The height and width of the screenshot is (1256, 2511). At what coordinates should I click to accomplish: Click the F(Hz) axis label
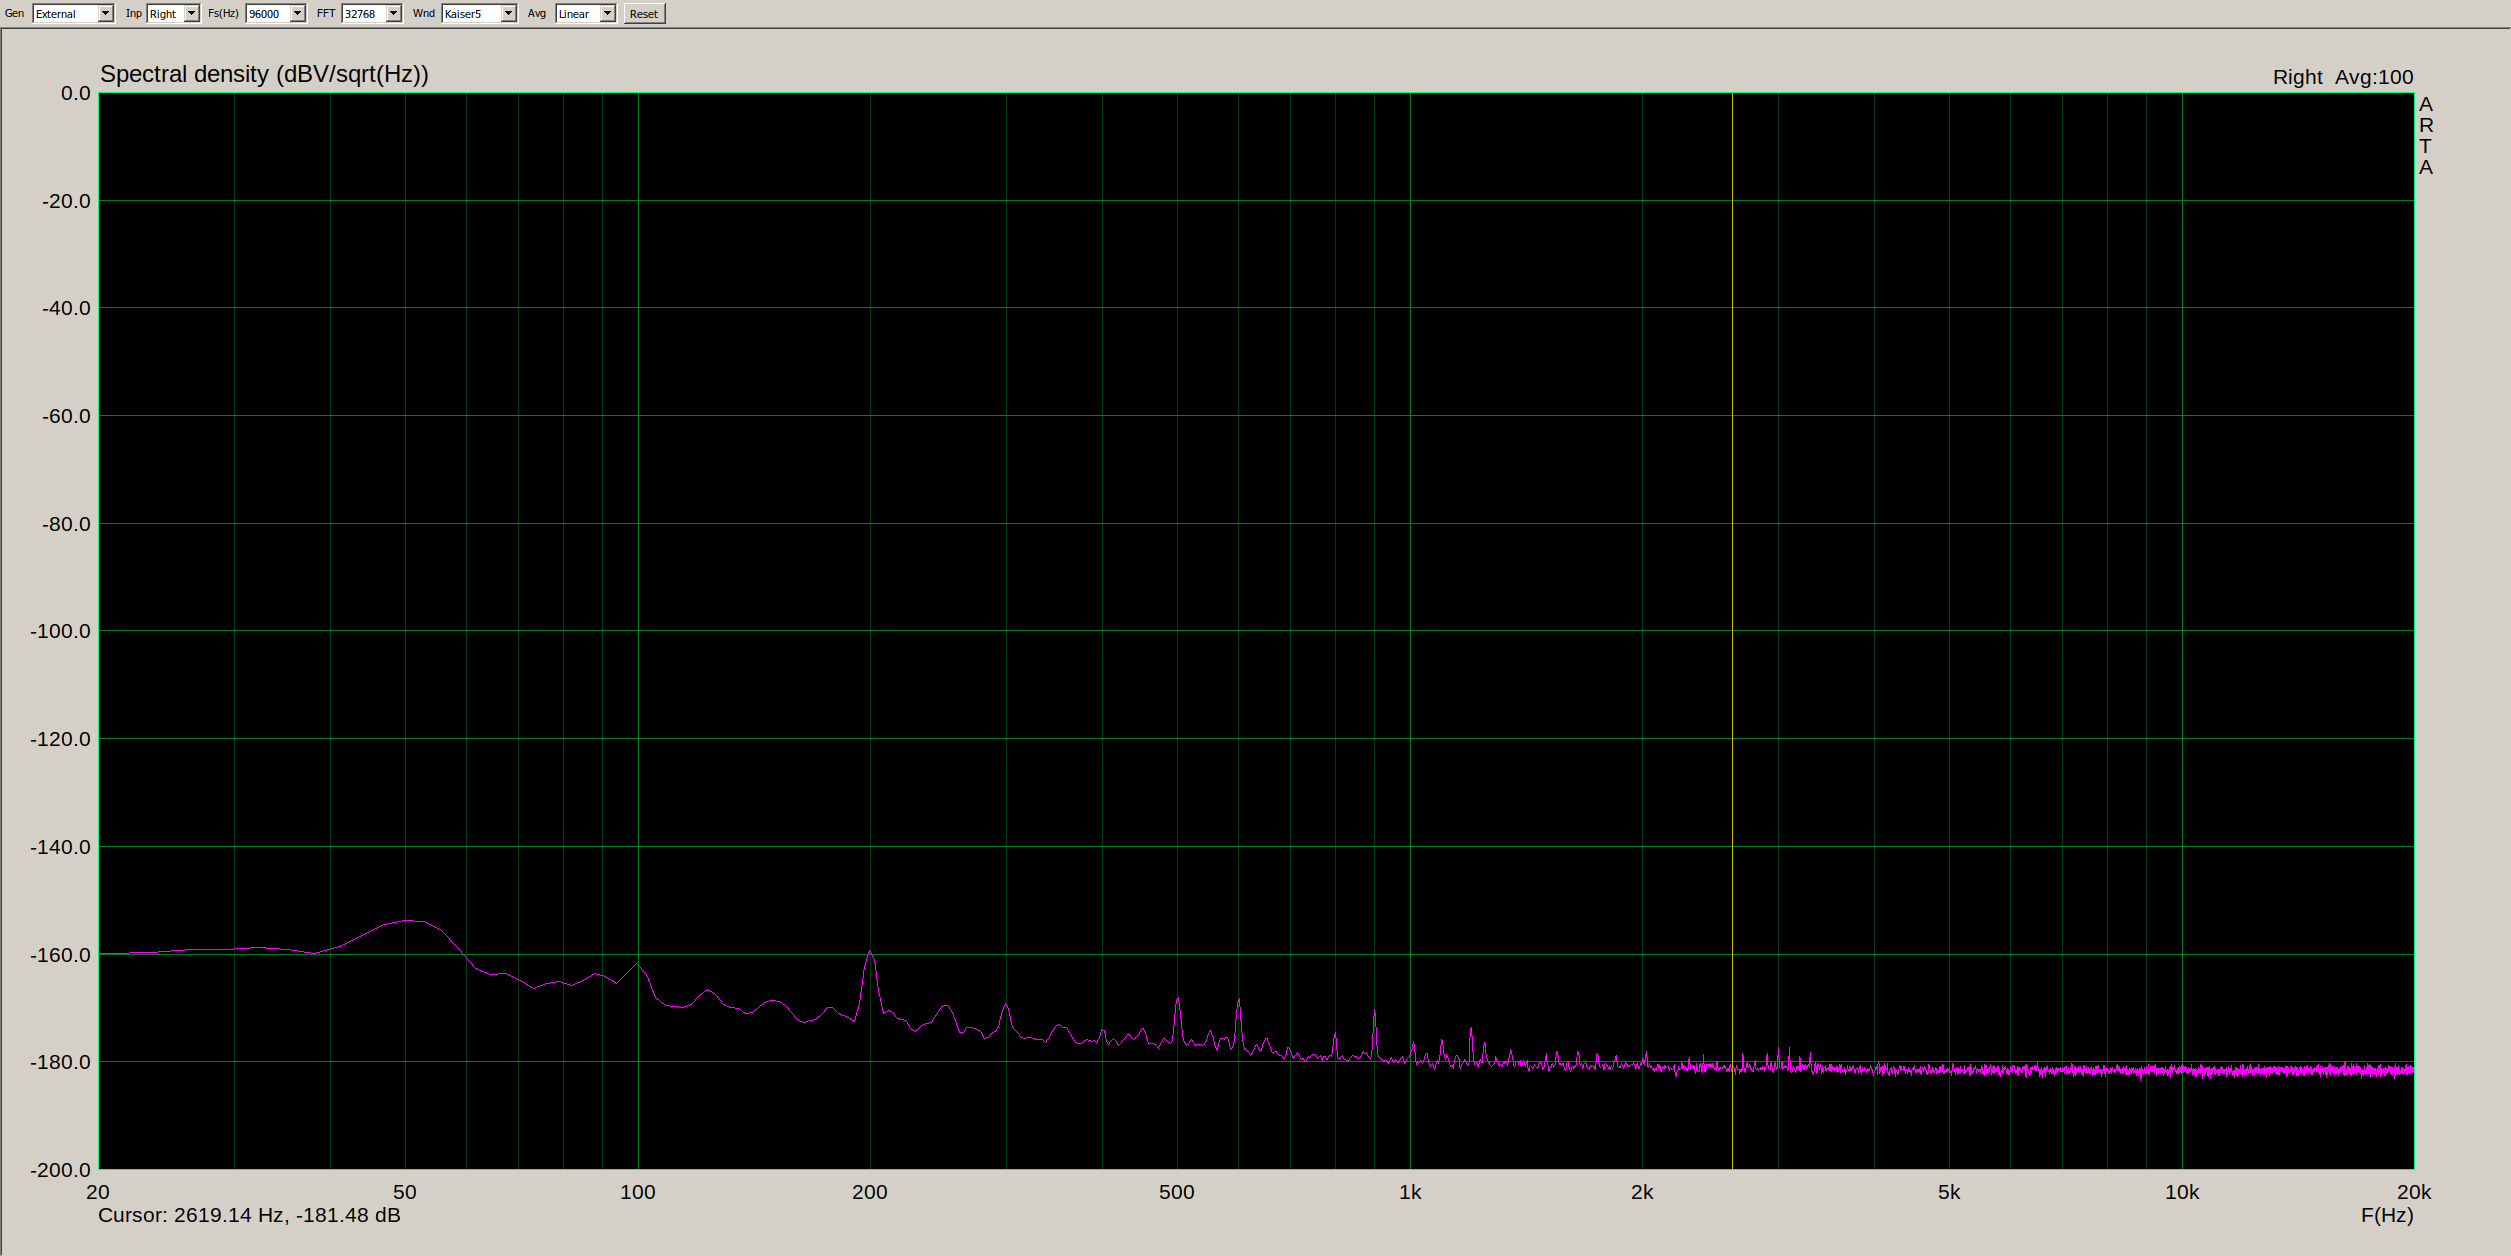click(x=2387, y=1215)
